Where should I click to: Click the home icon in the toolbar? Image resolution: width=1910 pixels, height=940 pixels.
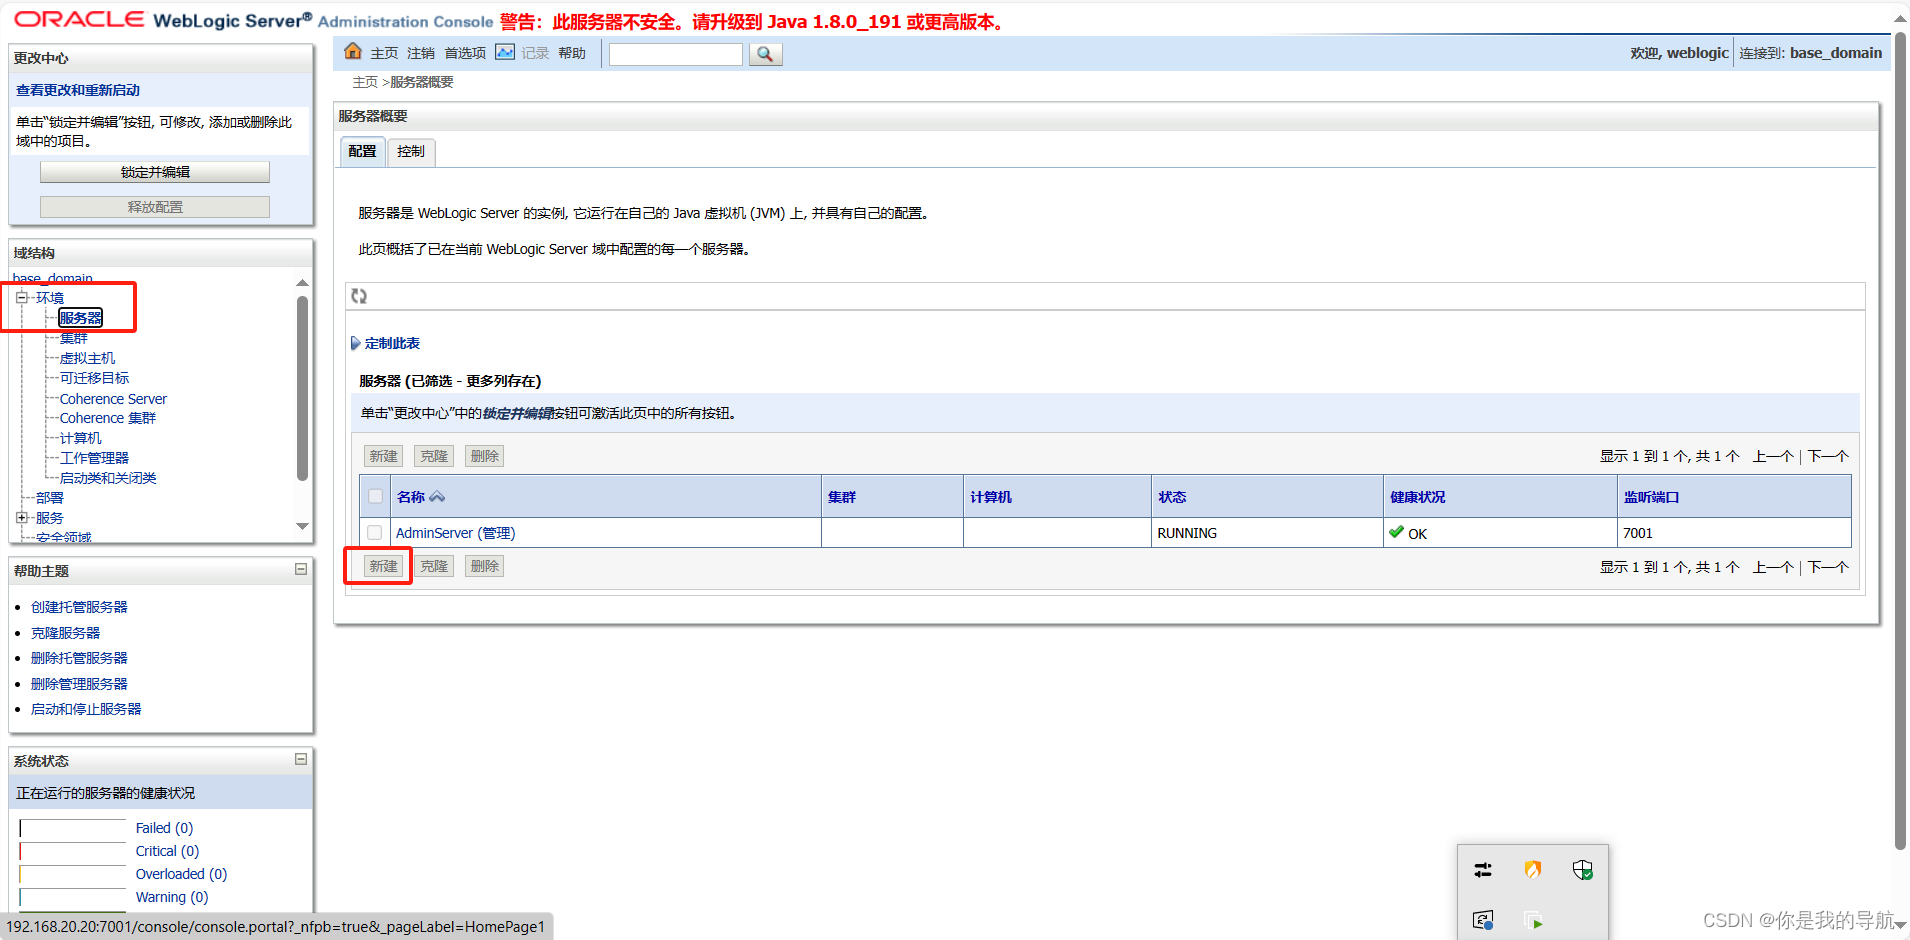click(353, 50)
